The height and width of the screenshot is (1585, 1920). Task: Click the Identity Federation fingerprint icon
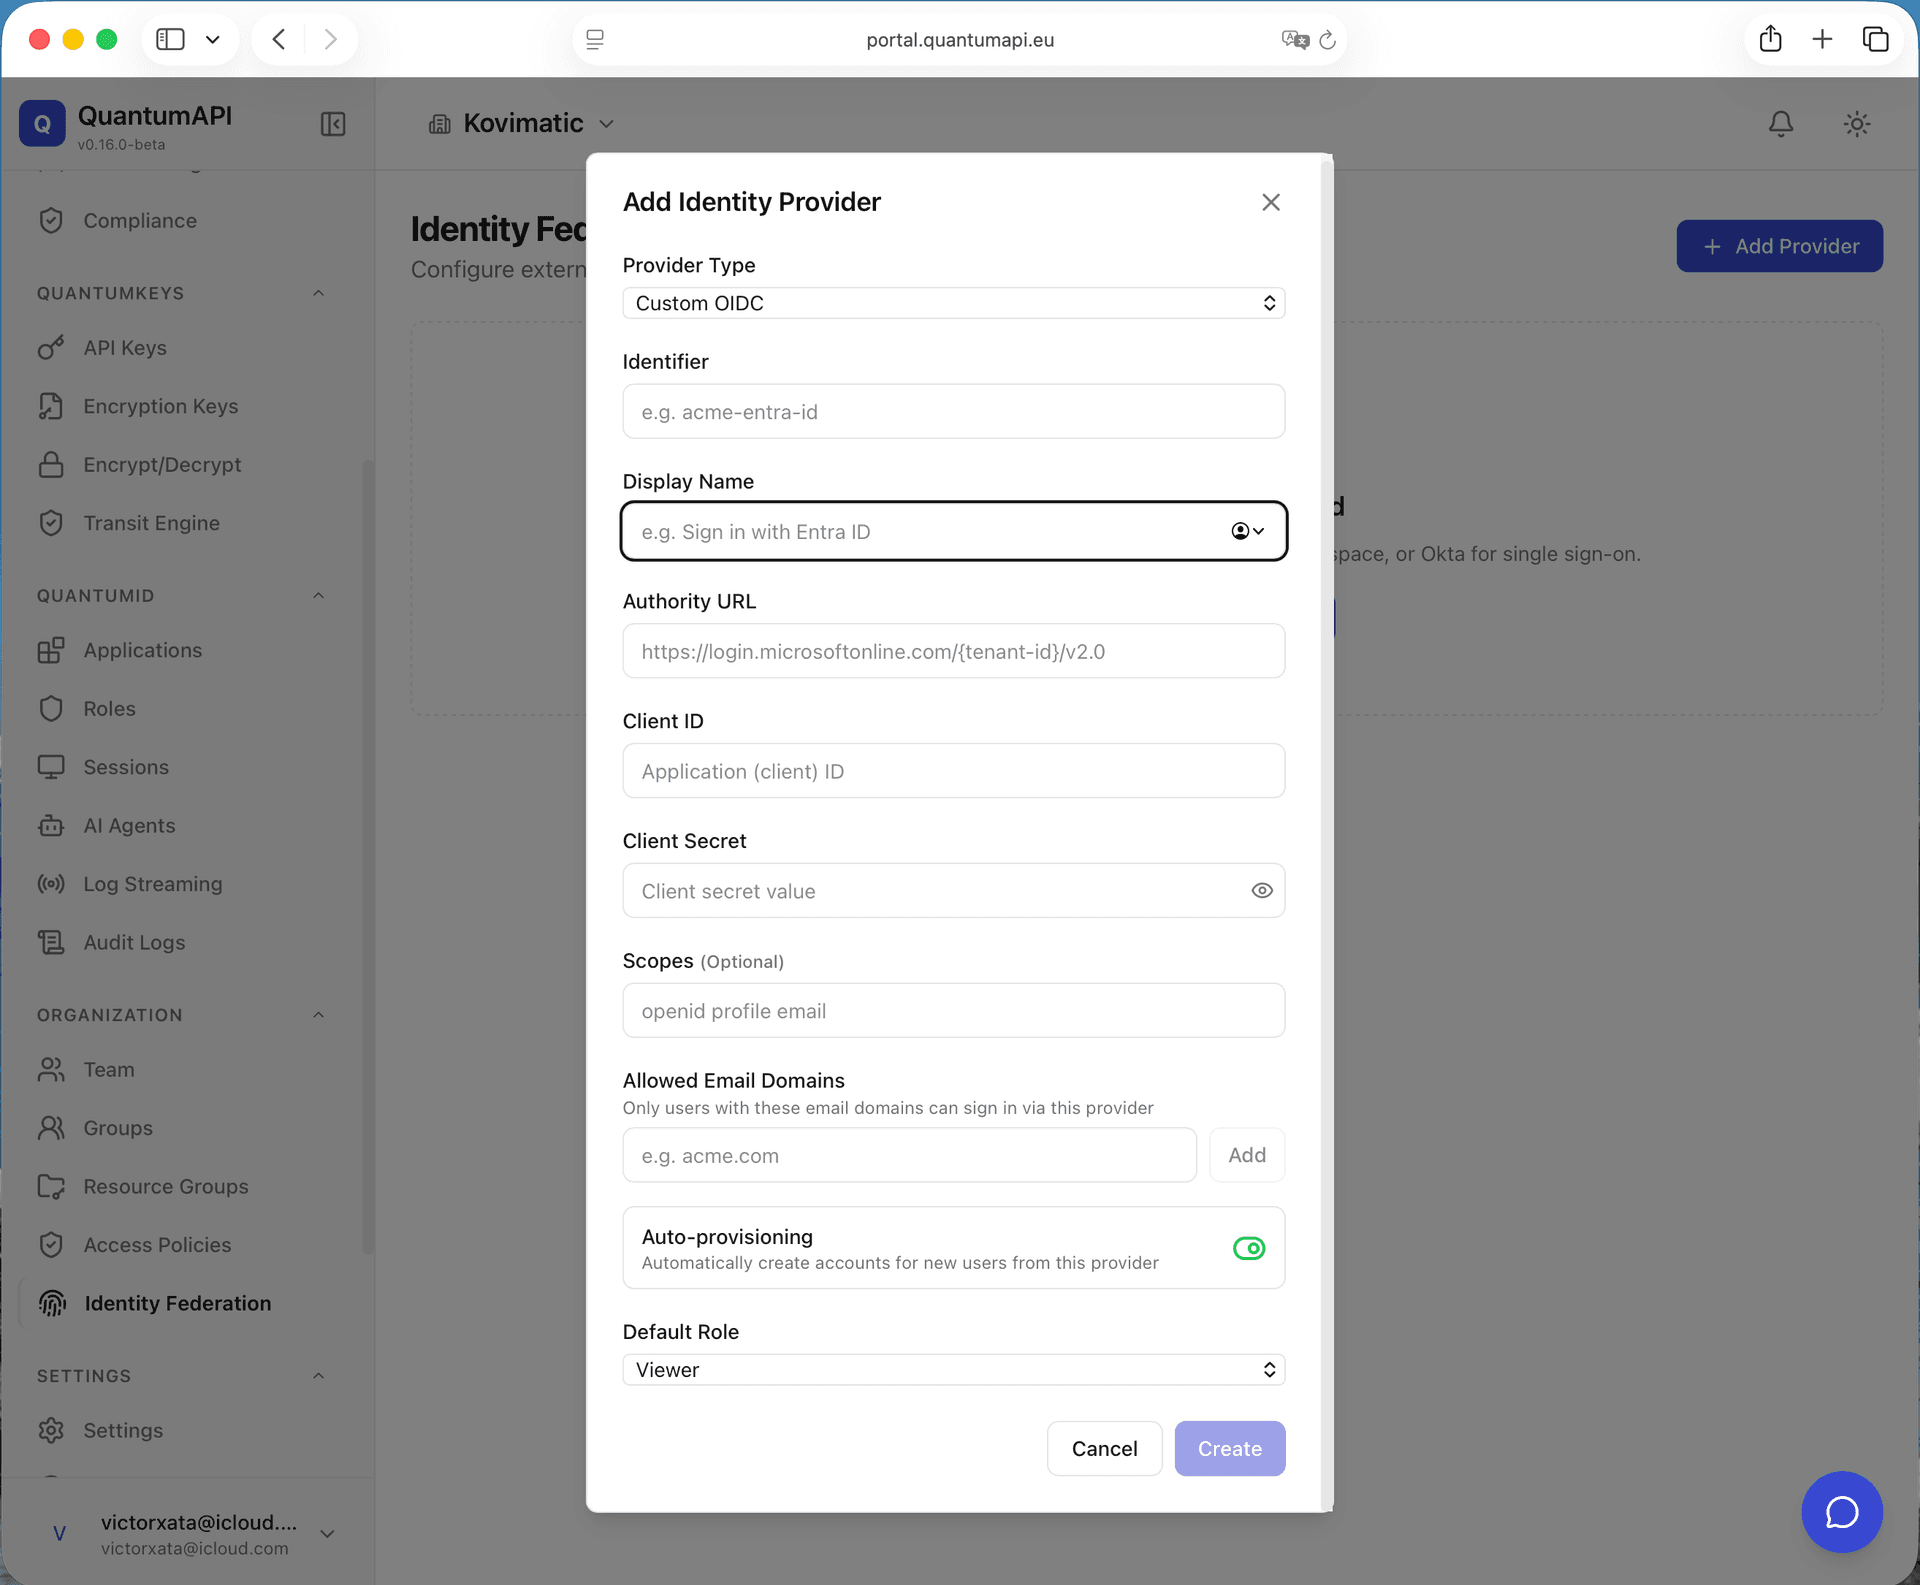(x=52, y=1303)
